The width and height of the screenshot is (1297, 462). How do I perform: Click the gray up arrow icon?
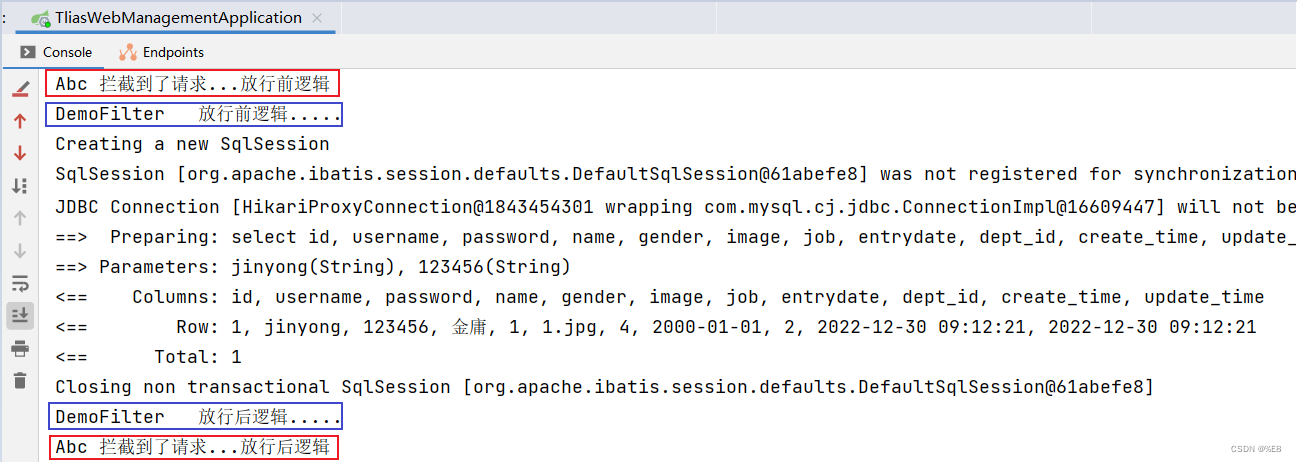[x=20, y=218]
